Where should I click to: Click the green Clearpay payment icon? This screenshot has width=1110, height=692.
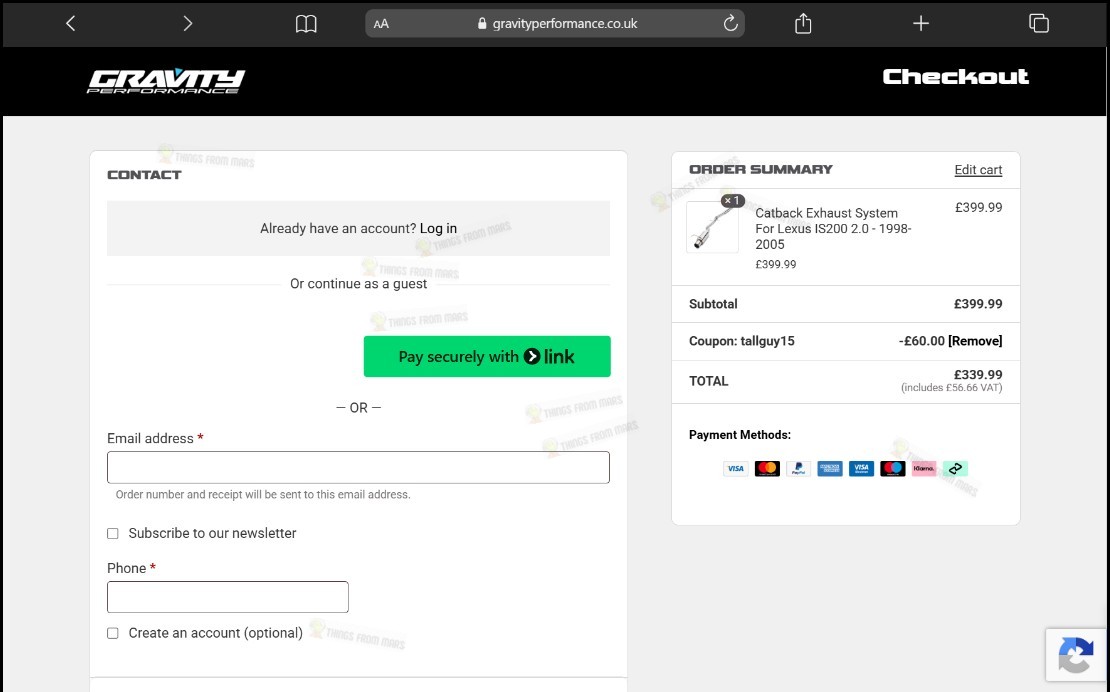[955, 468]
